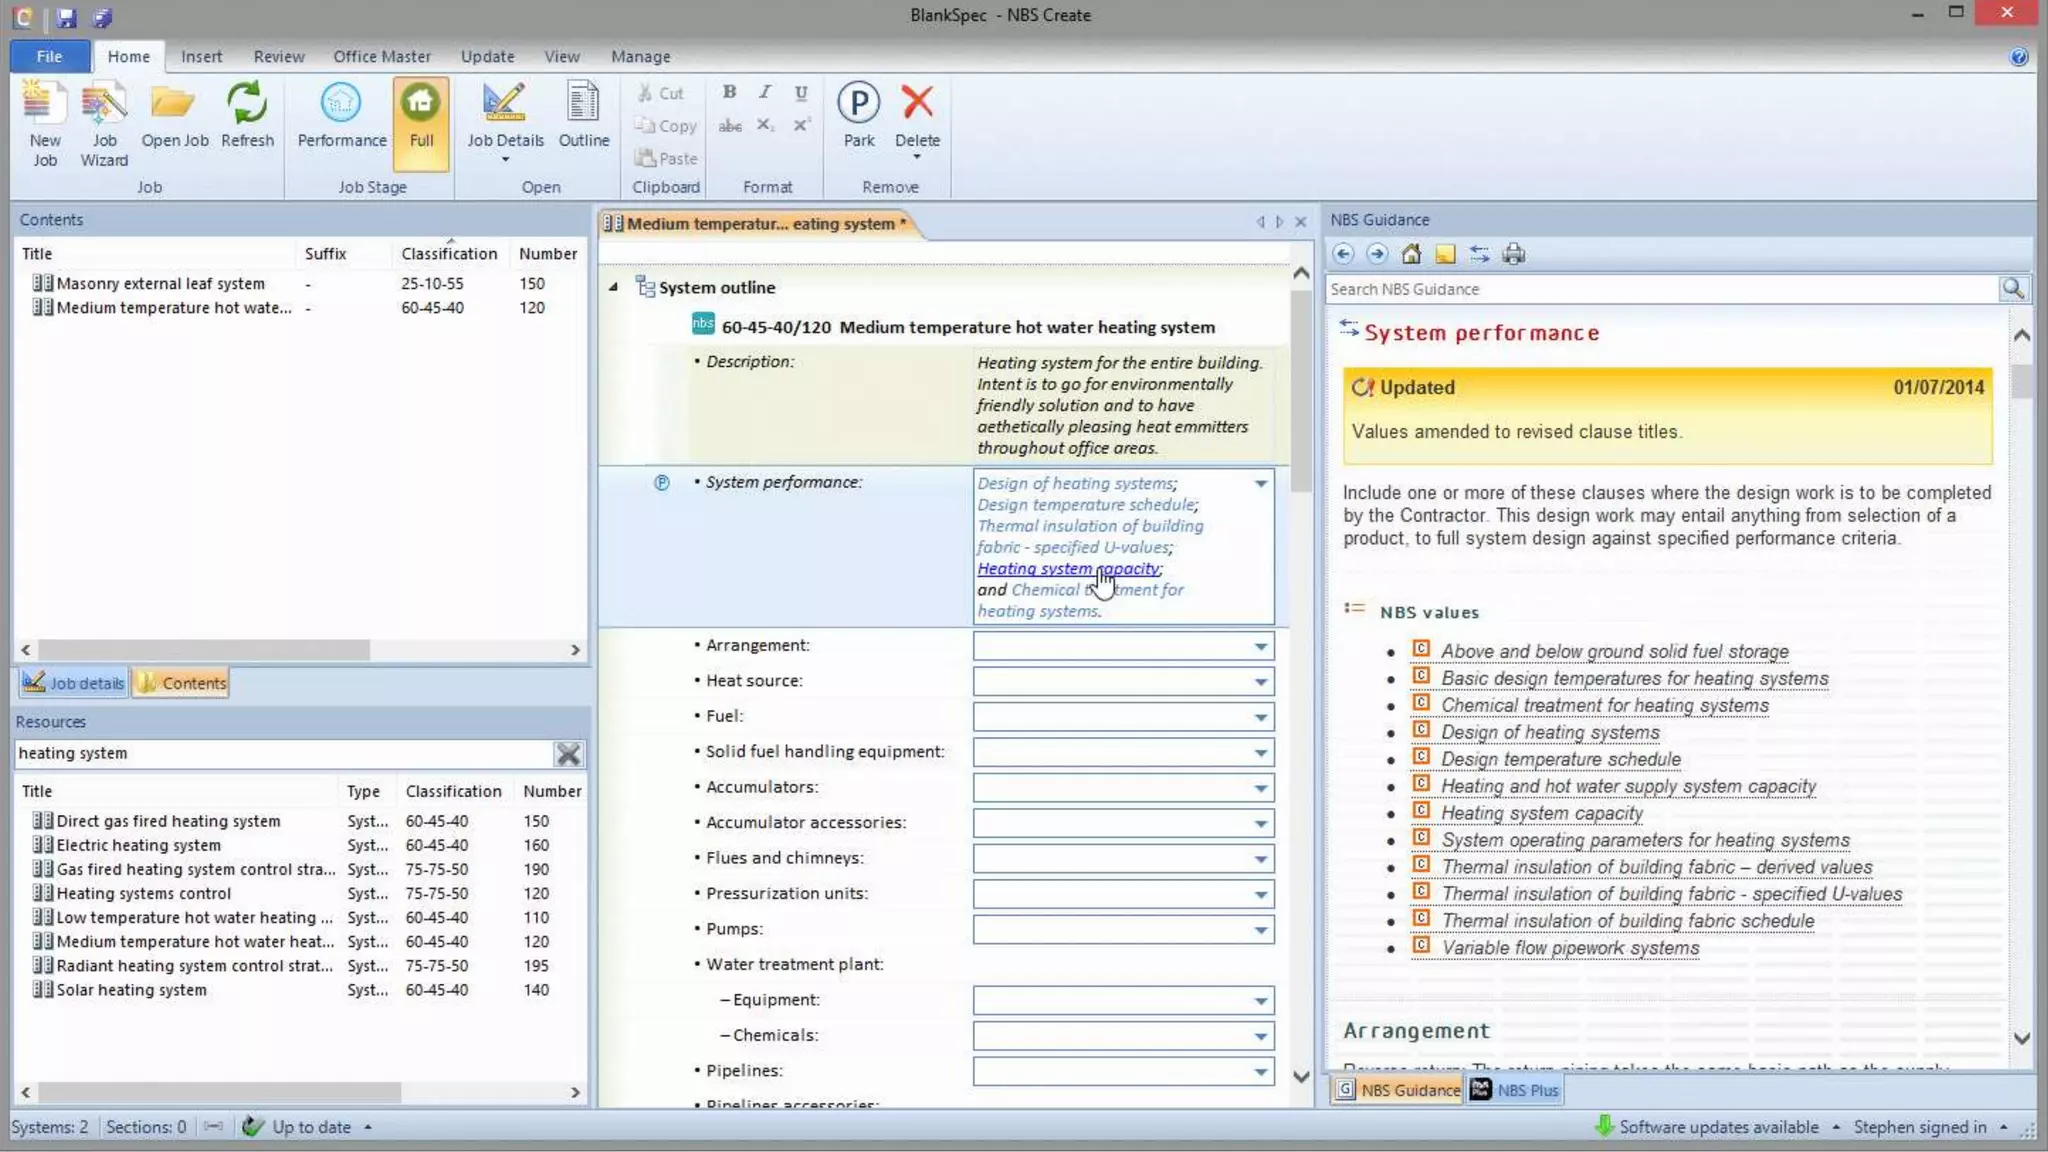Open the Heat source dropdown
The height and width of the screenshot is (1152, 2048).
(x=1260, y=682)
